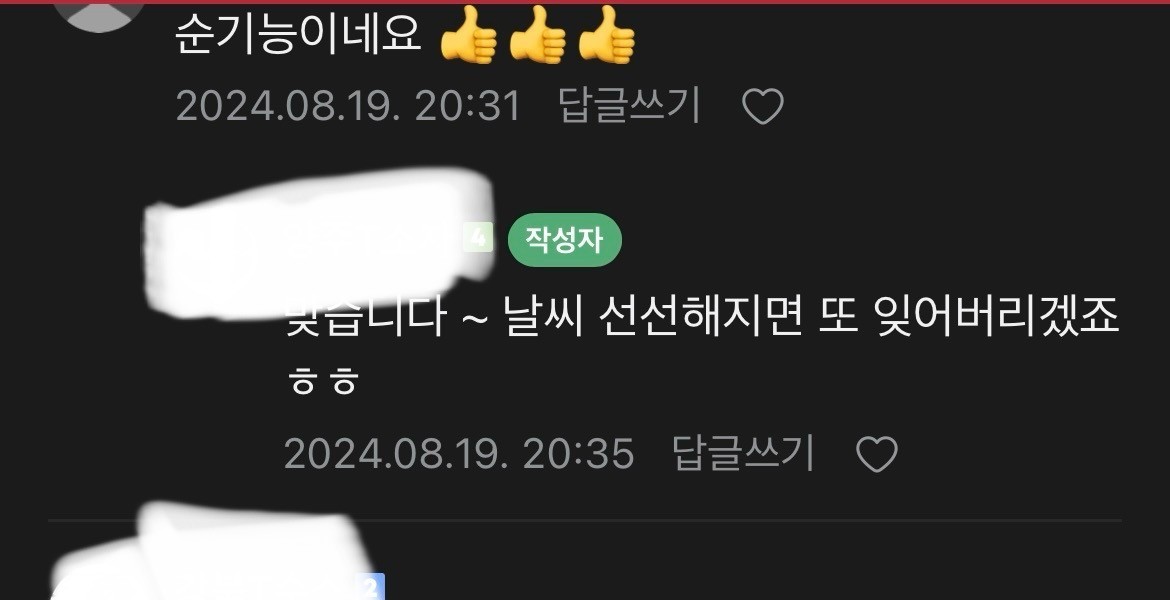Tap the heart on the 20:35 reply

click(876, 454)
